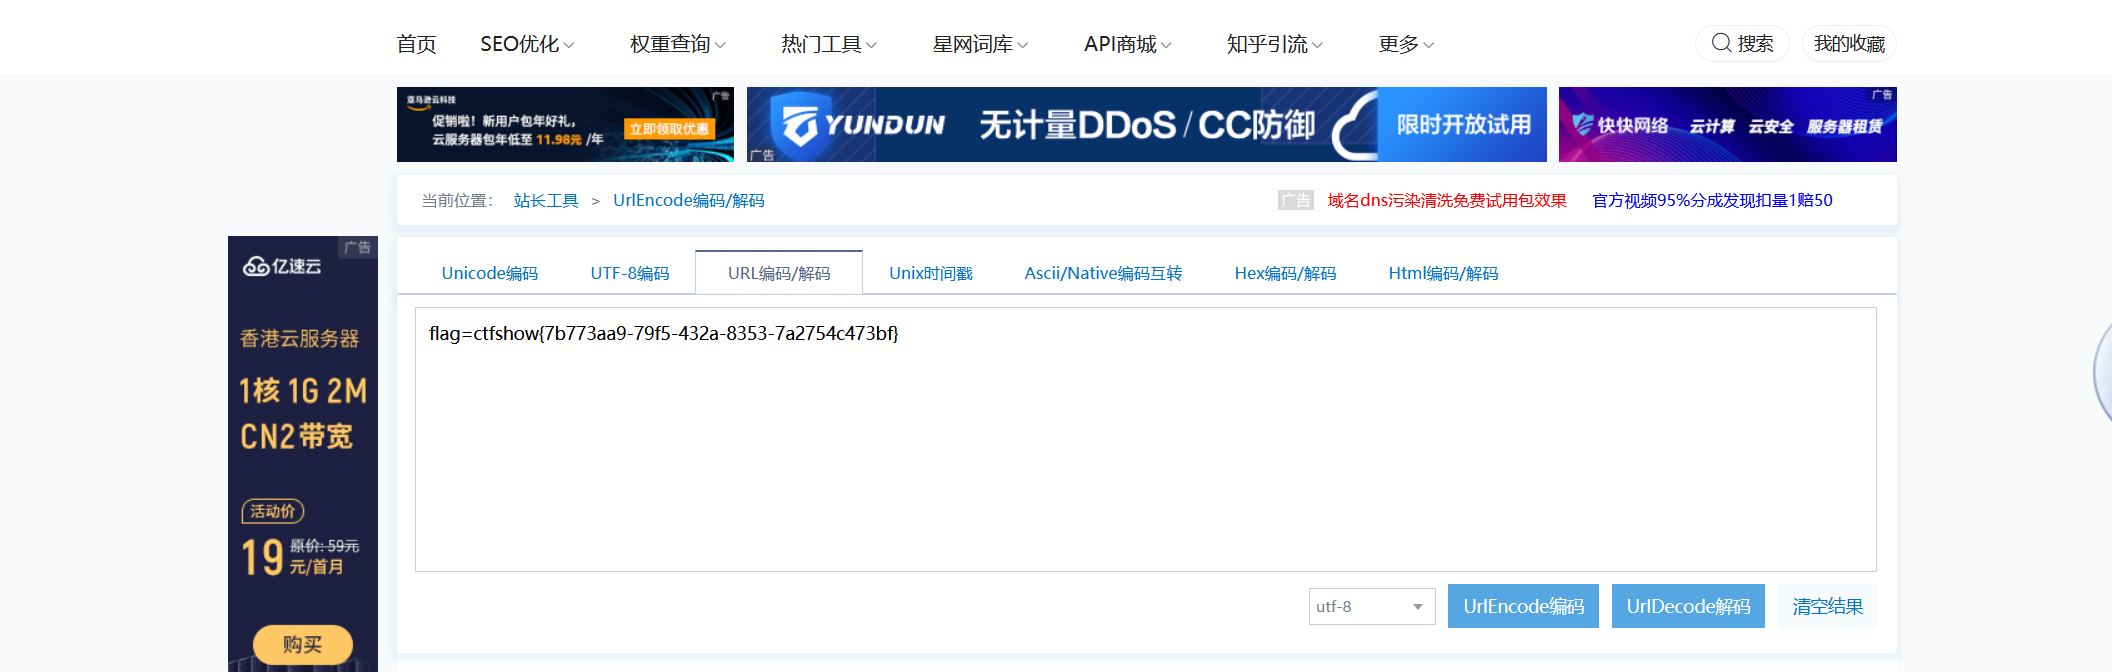Image resolution: width=2112 pixels, height=672 pixels.
Task: Click the 搜索 search button
Action: pos(1742,43)
